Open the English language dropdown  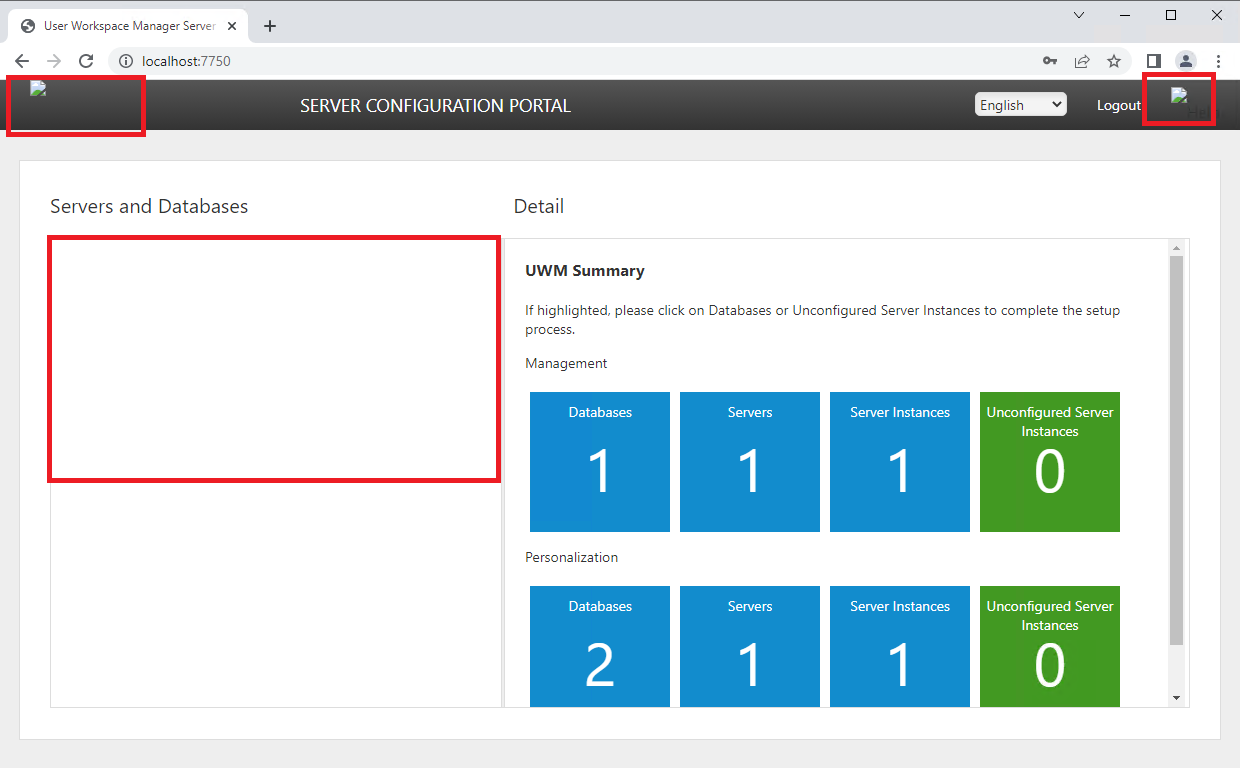pyautogui.click(x=1020, y=104)
